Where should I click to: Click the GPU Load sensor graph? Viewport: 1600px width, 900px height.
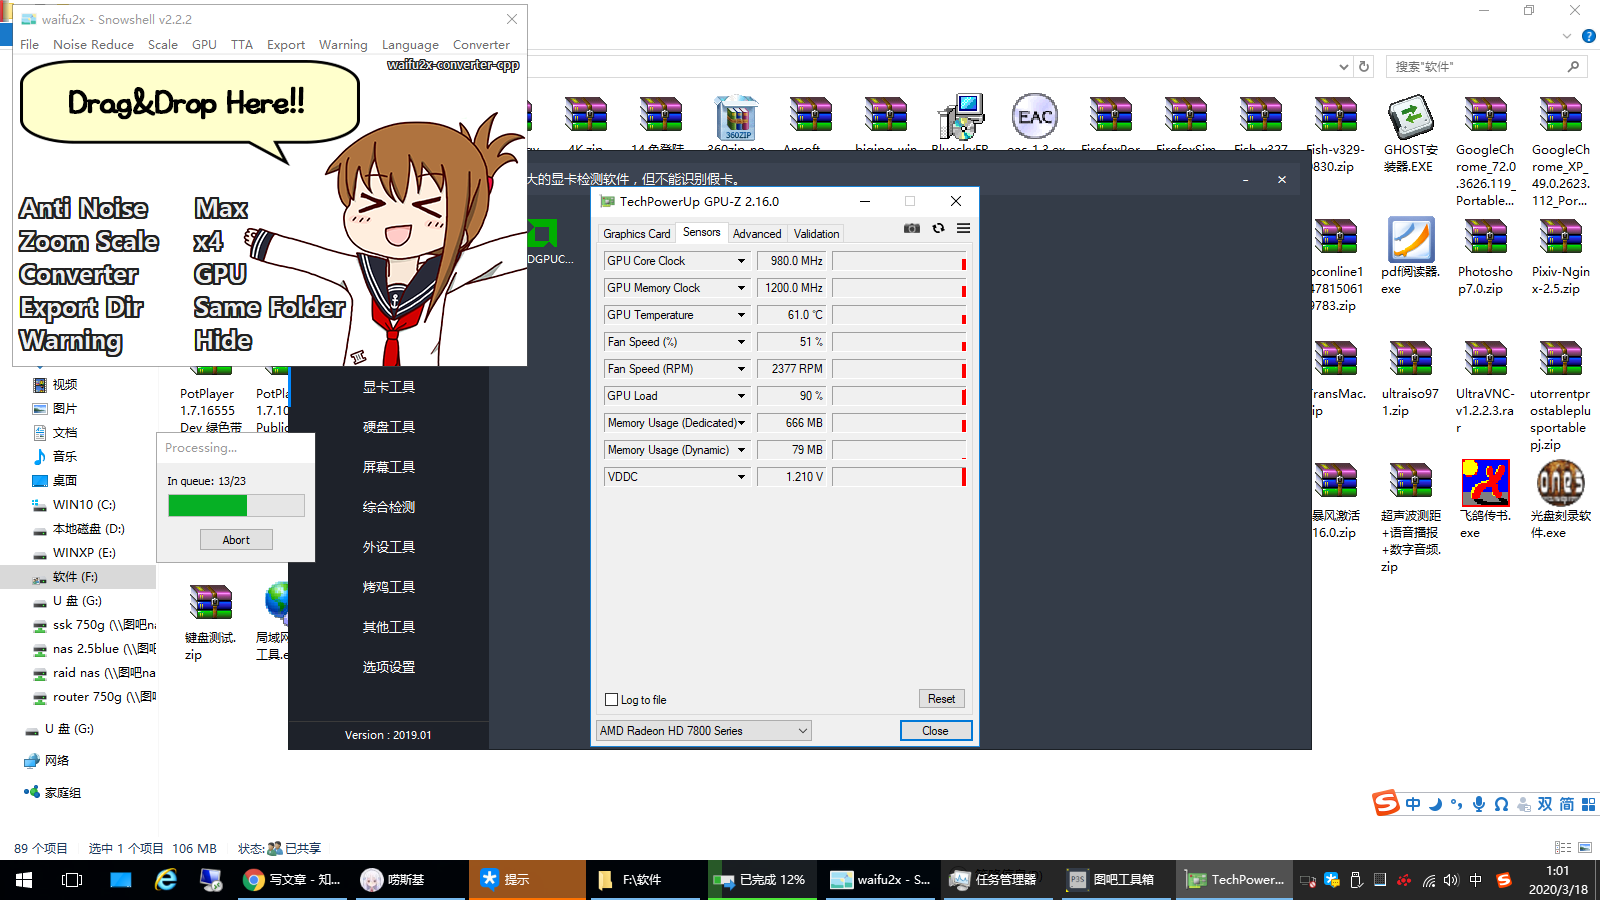899,396
